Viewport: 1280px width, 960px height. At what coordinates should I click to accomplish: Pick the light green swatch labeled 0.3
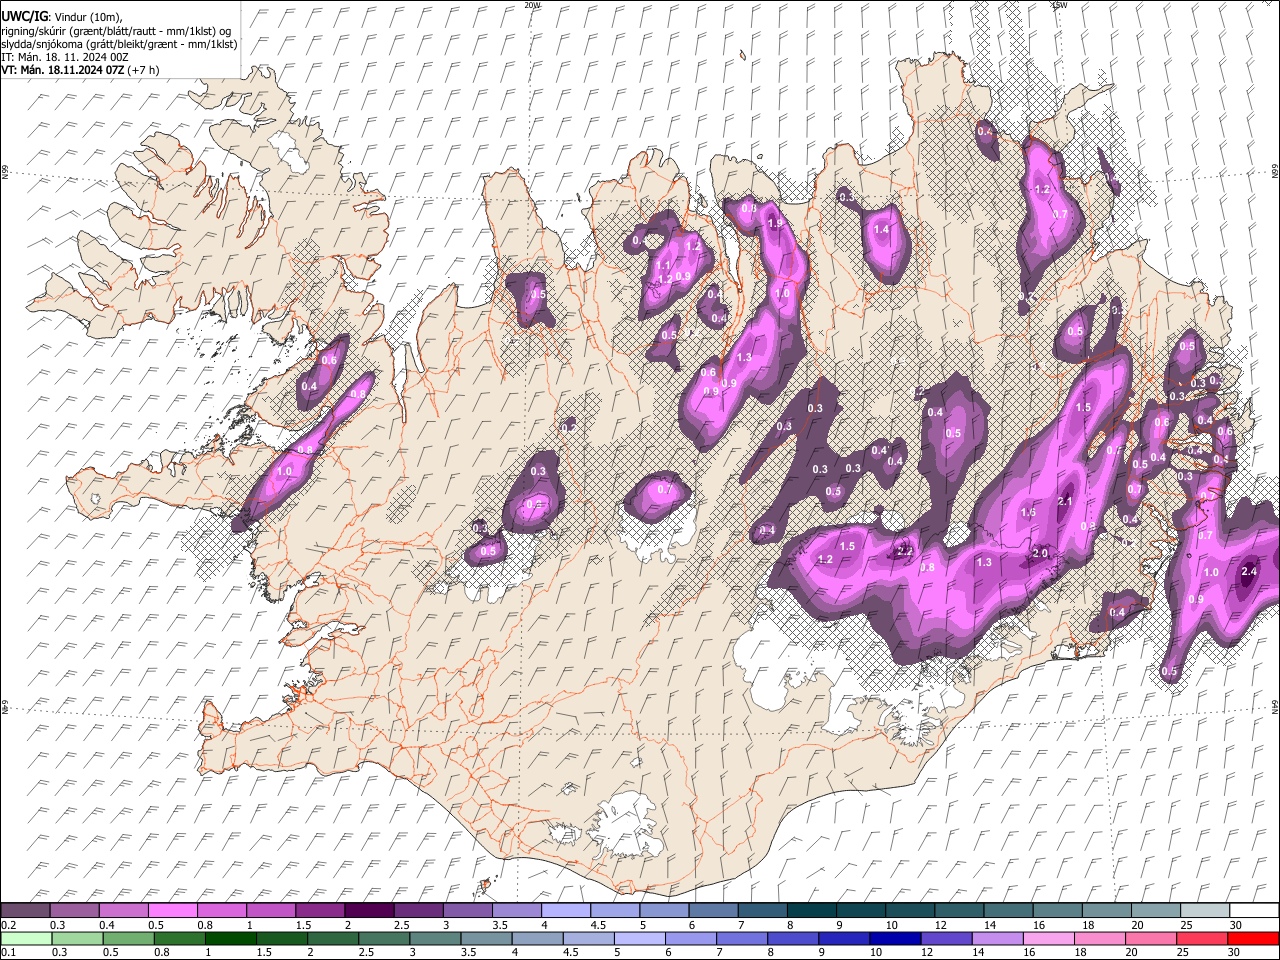(x=76, y=938)
